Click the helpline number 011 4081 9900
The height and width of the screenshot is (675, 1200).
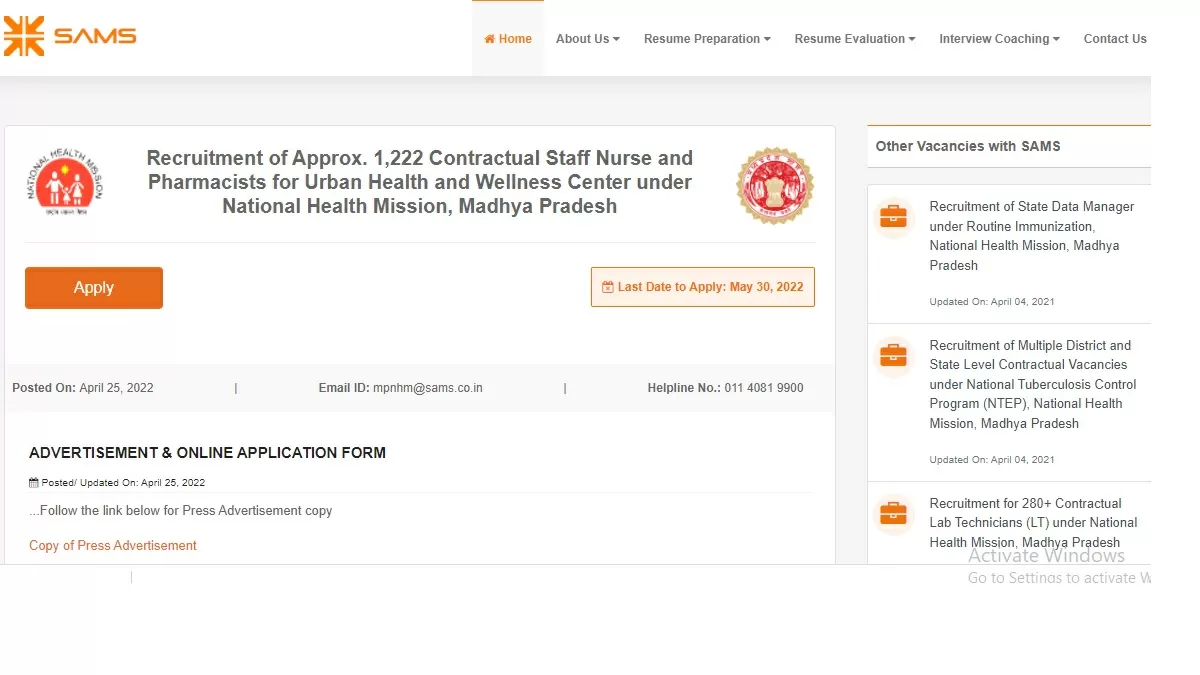[x=764, y=388]
